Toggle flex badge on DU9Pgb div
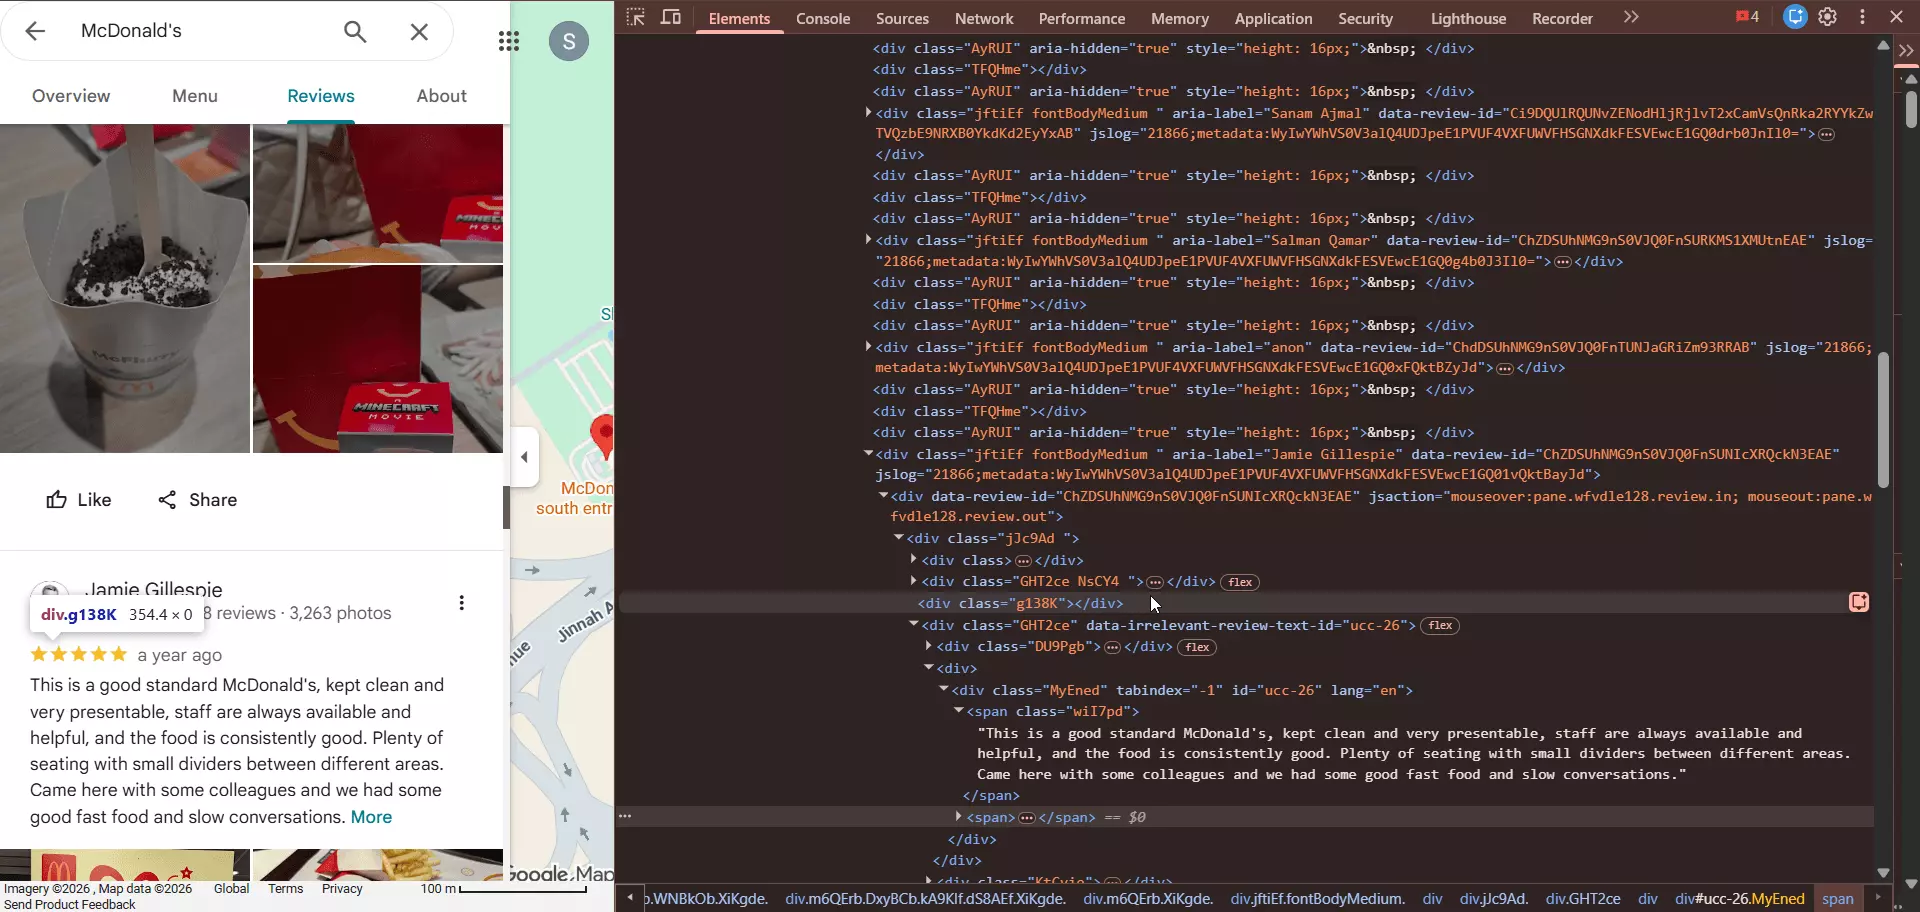This screenshot has width=1920, height=912. pos(1197,647)
